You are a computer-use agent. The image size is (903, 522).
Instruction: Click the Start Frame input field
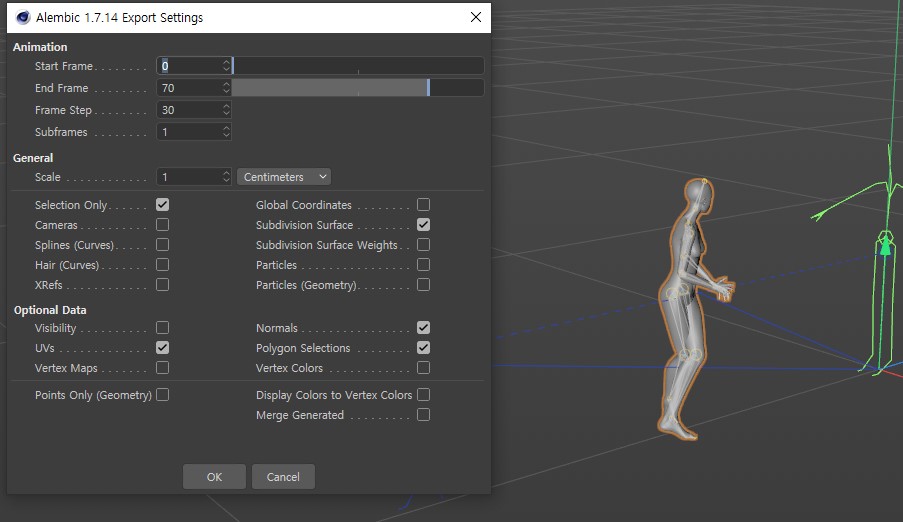189,66
